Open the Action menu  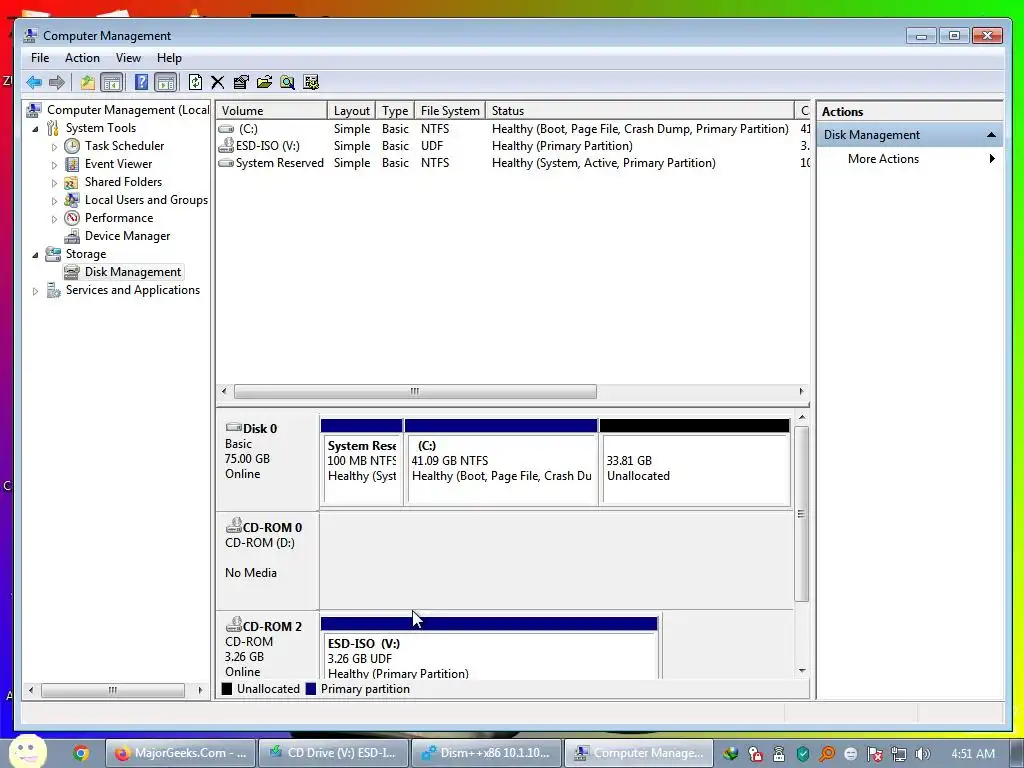point(82,58)
